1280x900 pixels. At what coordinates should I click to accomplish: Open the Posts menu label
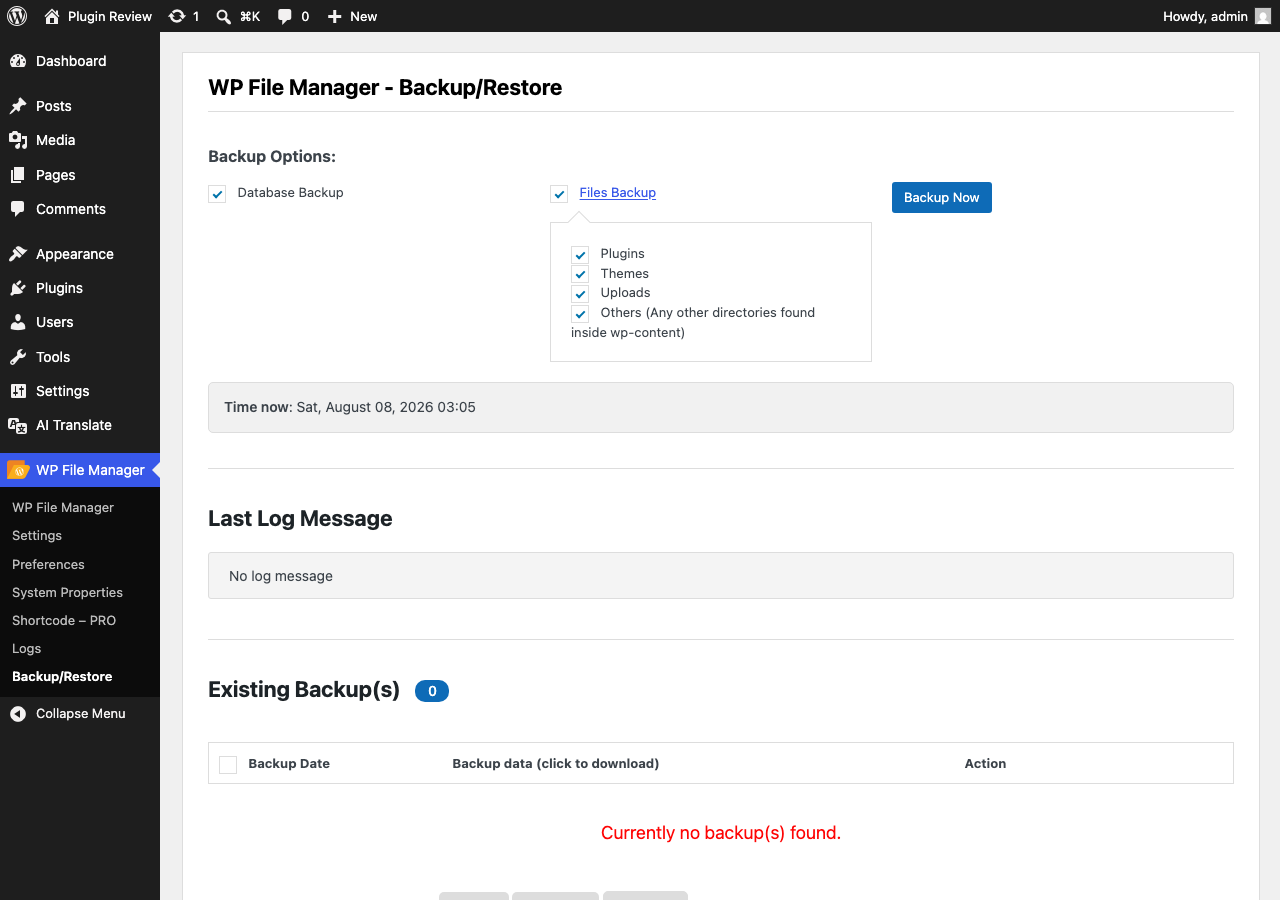54,106
